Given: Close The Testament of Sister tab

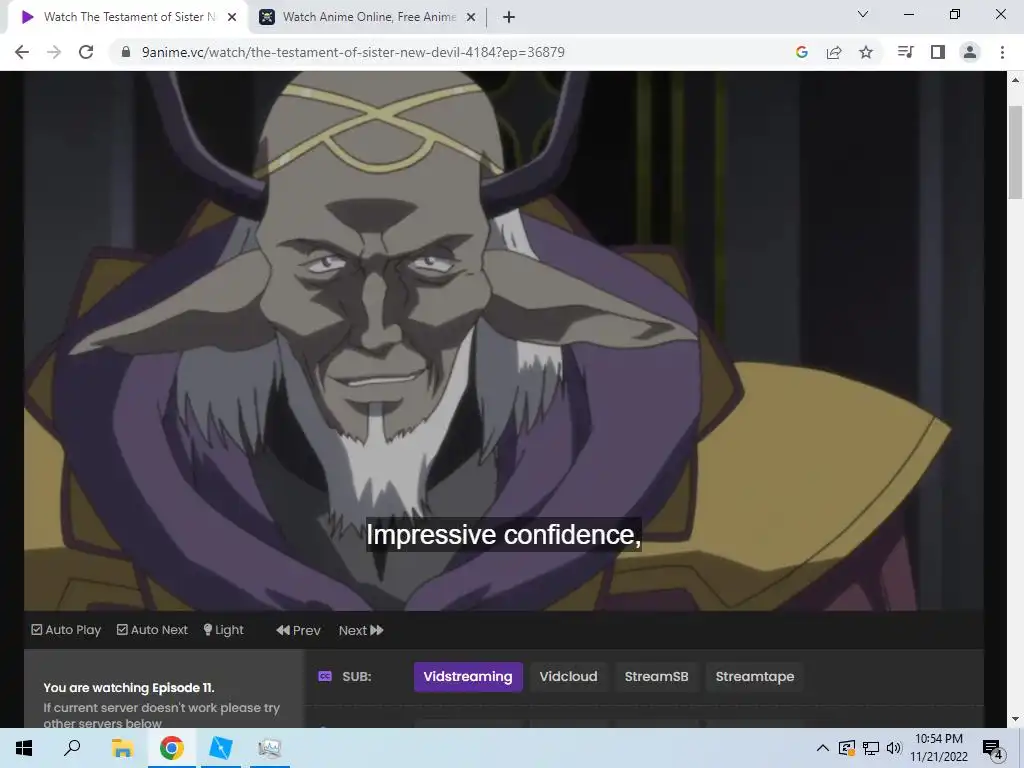Looking at the screenshot, I should click(232, 17).
